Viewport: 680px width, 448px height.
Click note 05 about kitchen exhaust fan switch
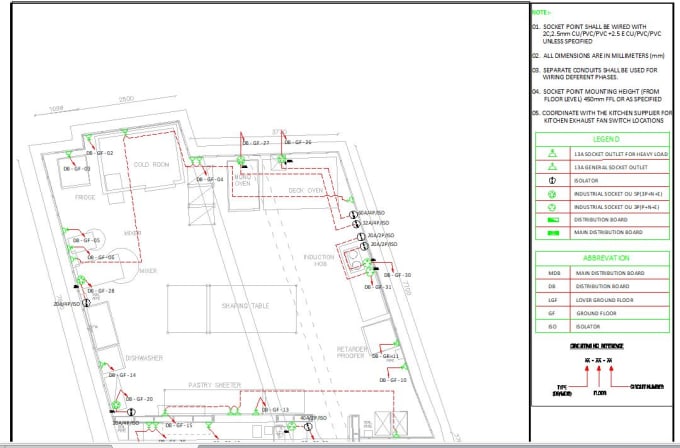tap(602, 117)
